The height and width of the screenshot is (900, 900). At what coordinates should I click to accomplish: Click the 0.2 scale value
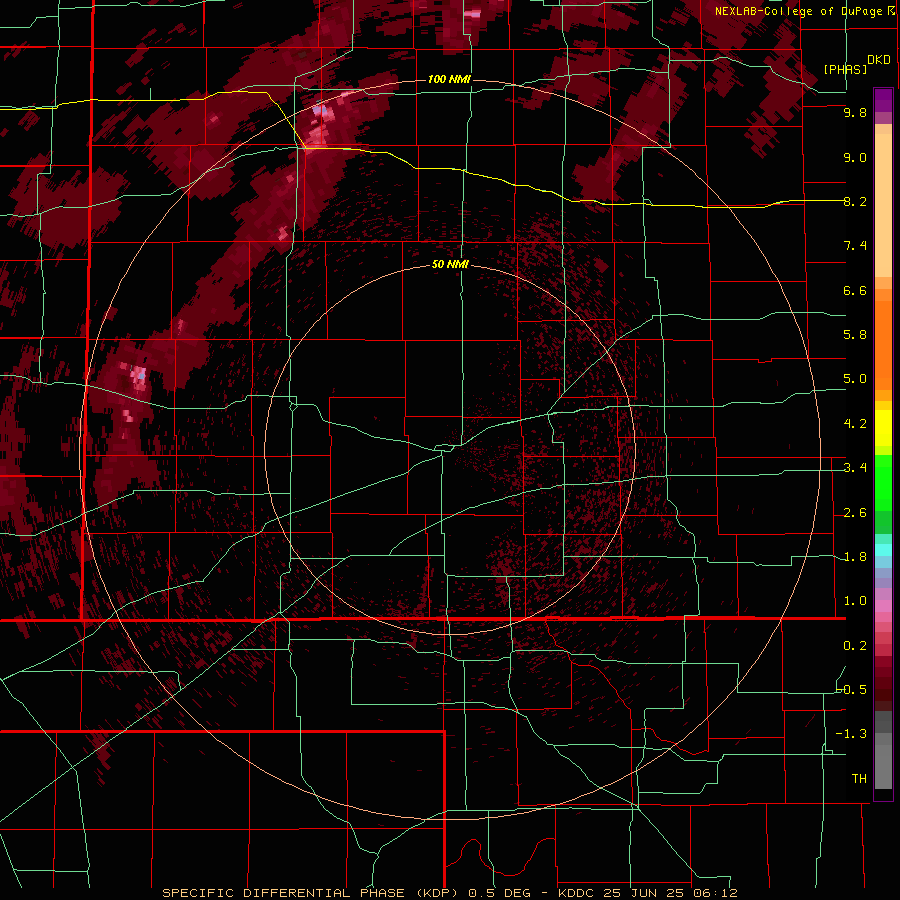[855, 646]
